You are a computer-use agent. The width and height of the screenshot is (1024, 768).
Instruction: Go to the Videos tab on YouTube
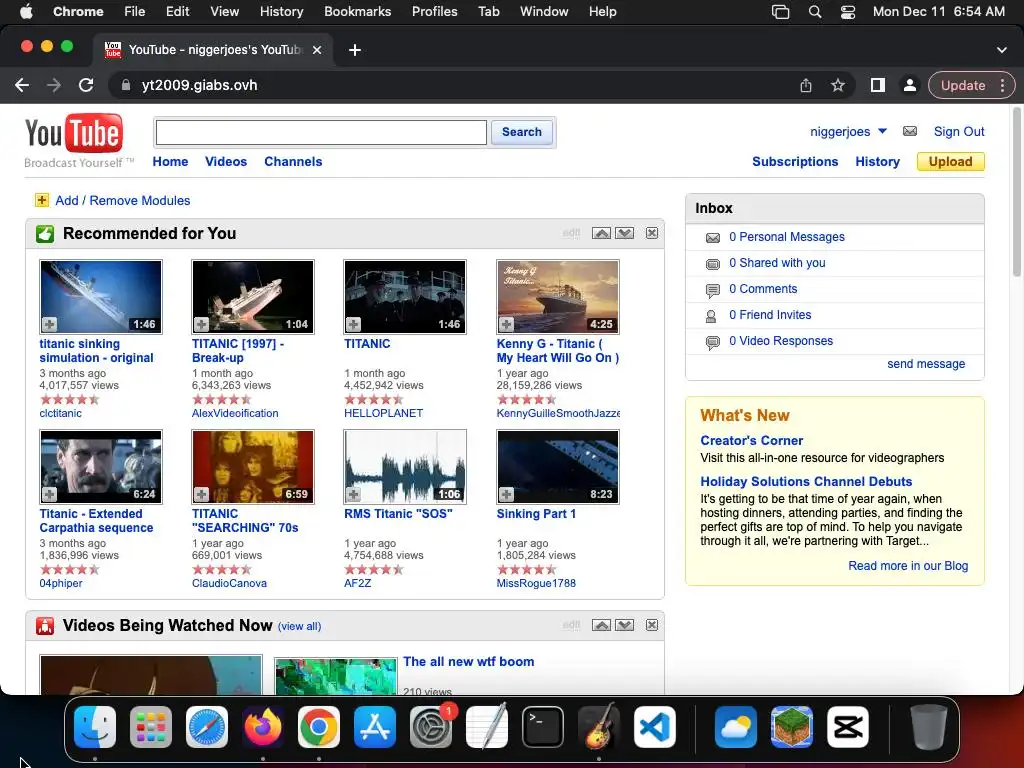click(226, 161)
